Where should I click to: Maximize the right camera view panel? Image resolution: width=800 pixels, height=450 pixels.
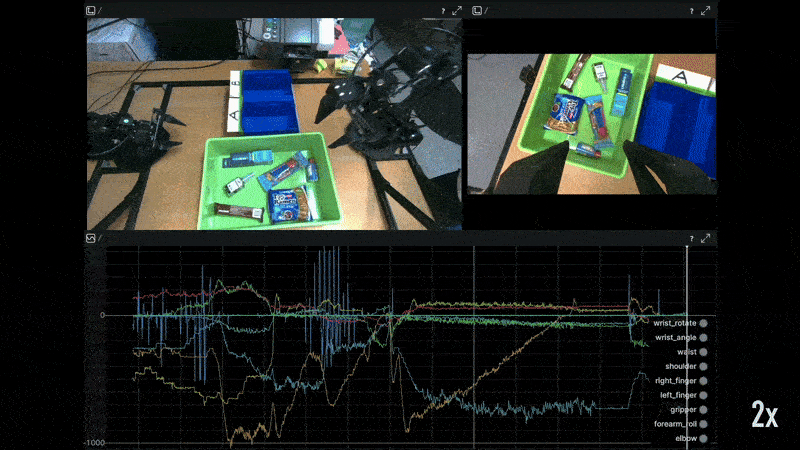click(x=707, y=10)
